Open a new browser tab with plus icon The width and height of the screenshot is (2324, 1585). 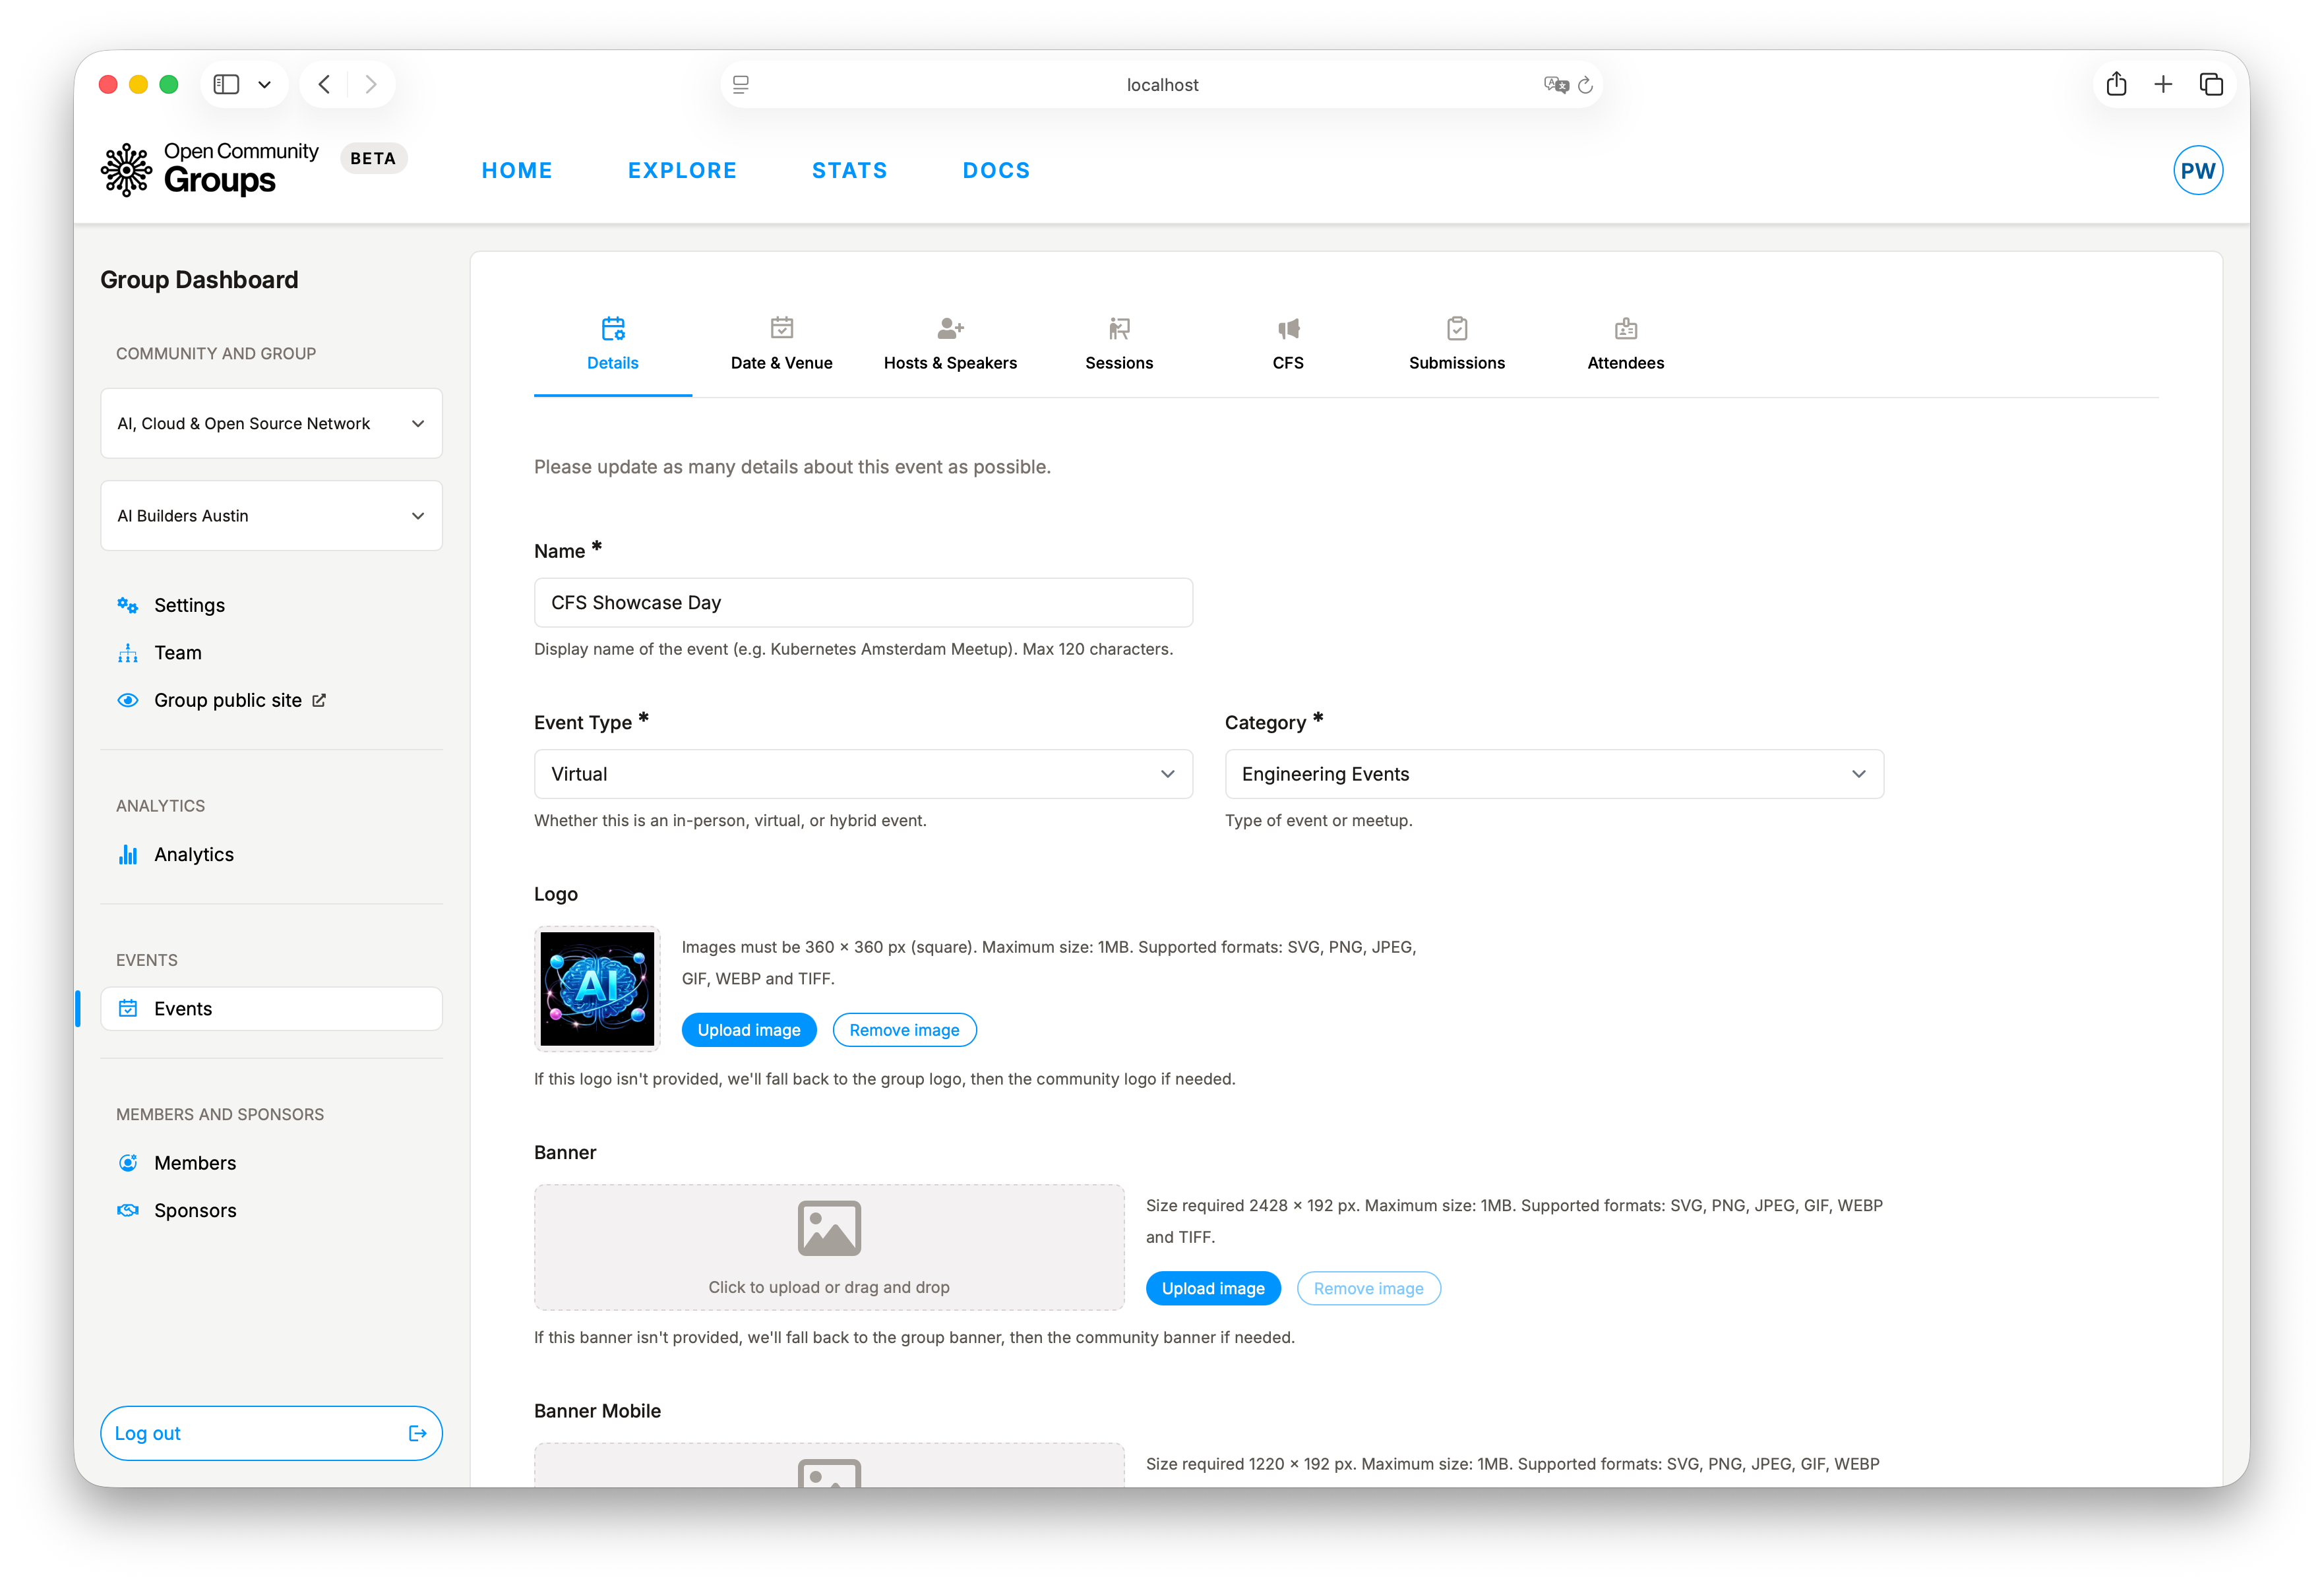pos(2163,84)
